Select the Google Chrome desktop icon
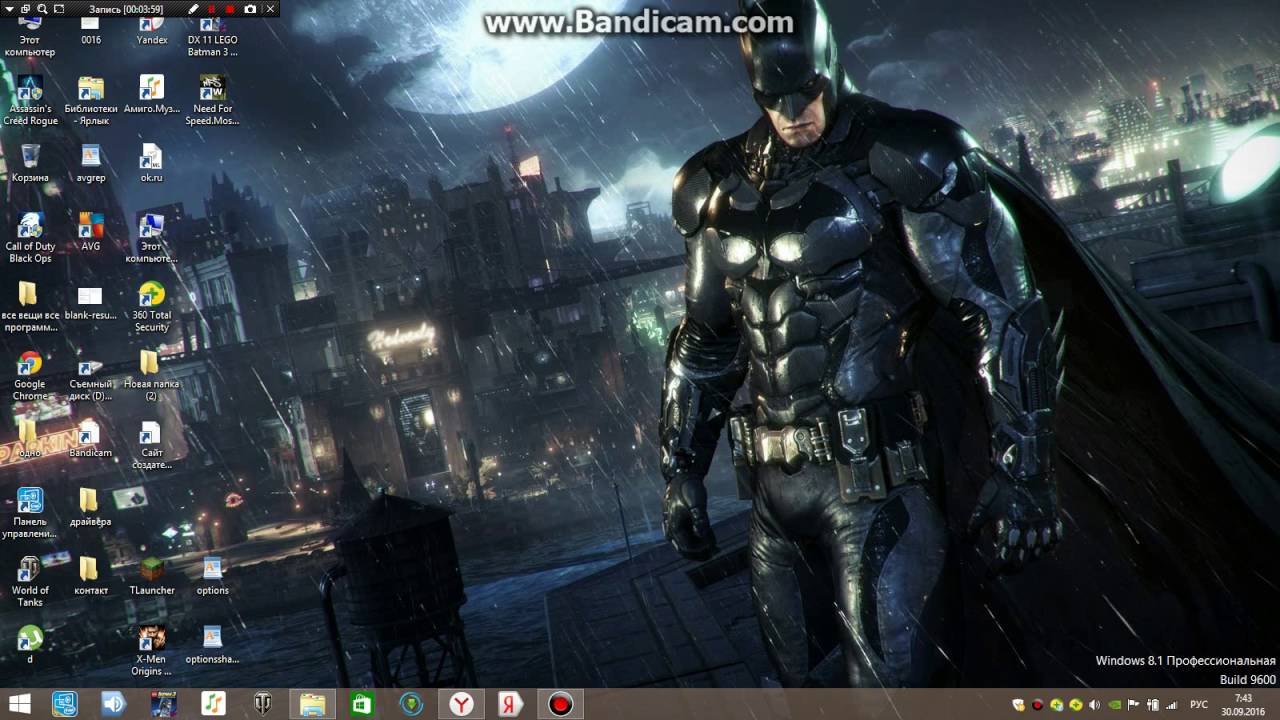 point(30,376)
